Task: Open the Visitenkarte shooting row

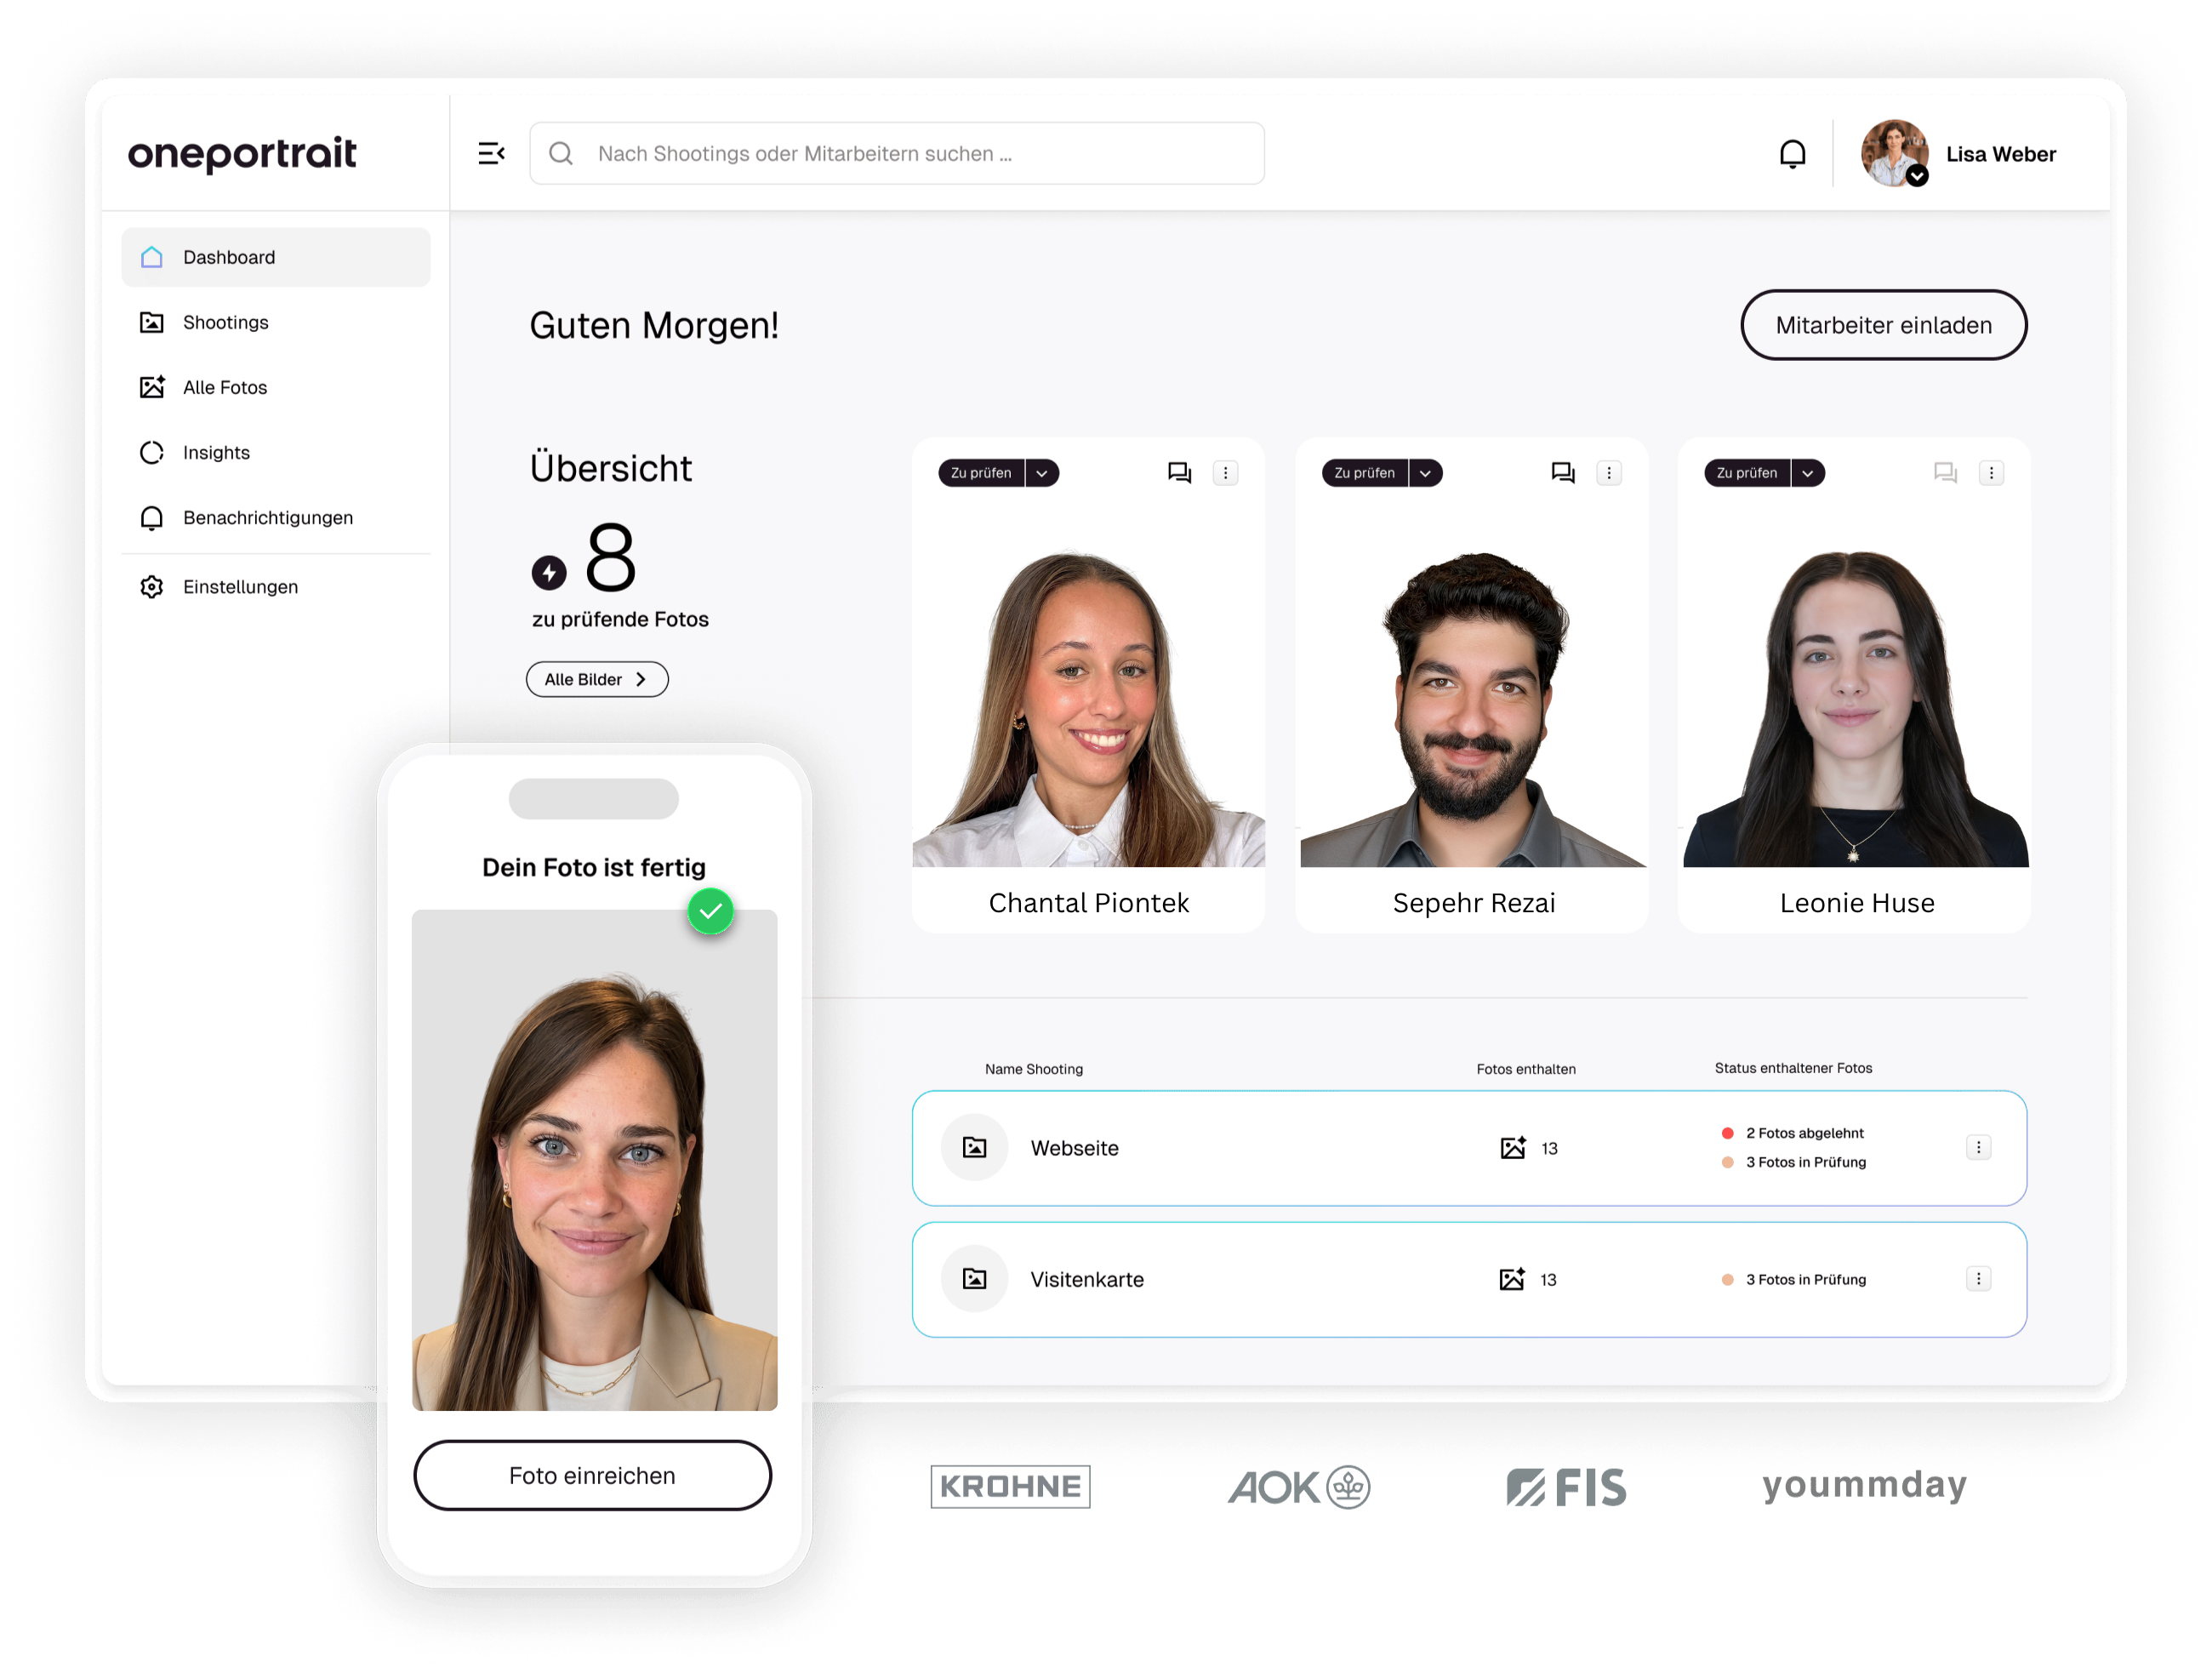Action: (x=1469, y=1279)
